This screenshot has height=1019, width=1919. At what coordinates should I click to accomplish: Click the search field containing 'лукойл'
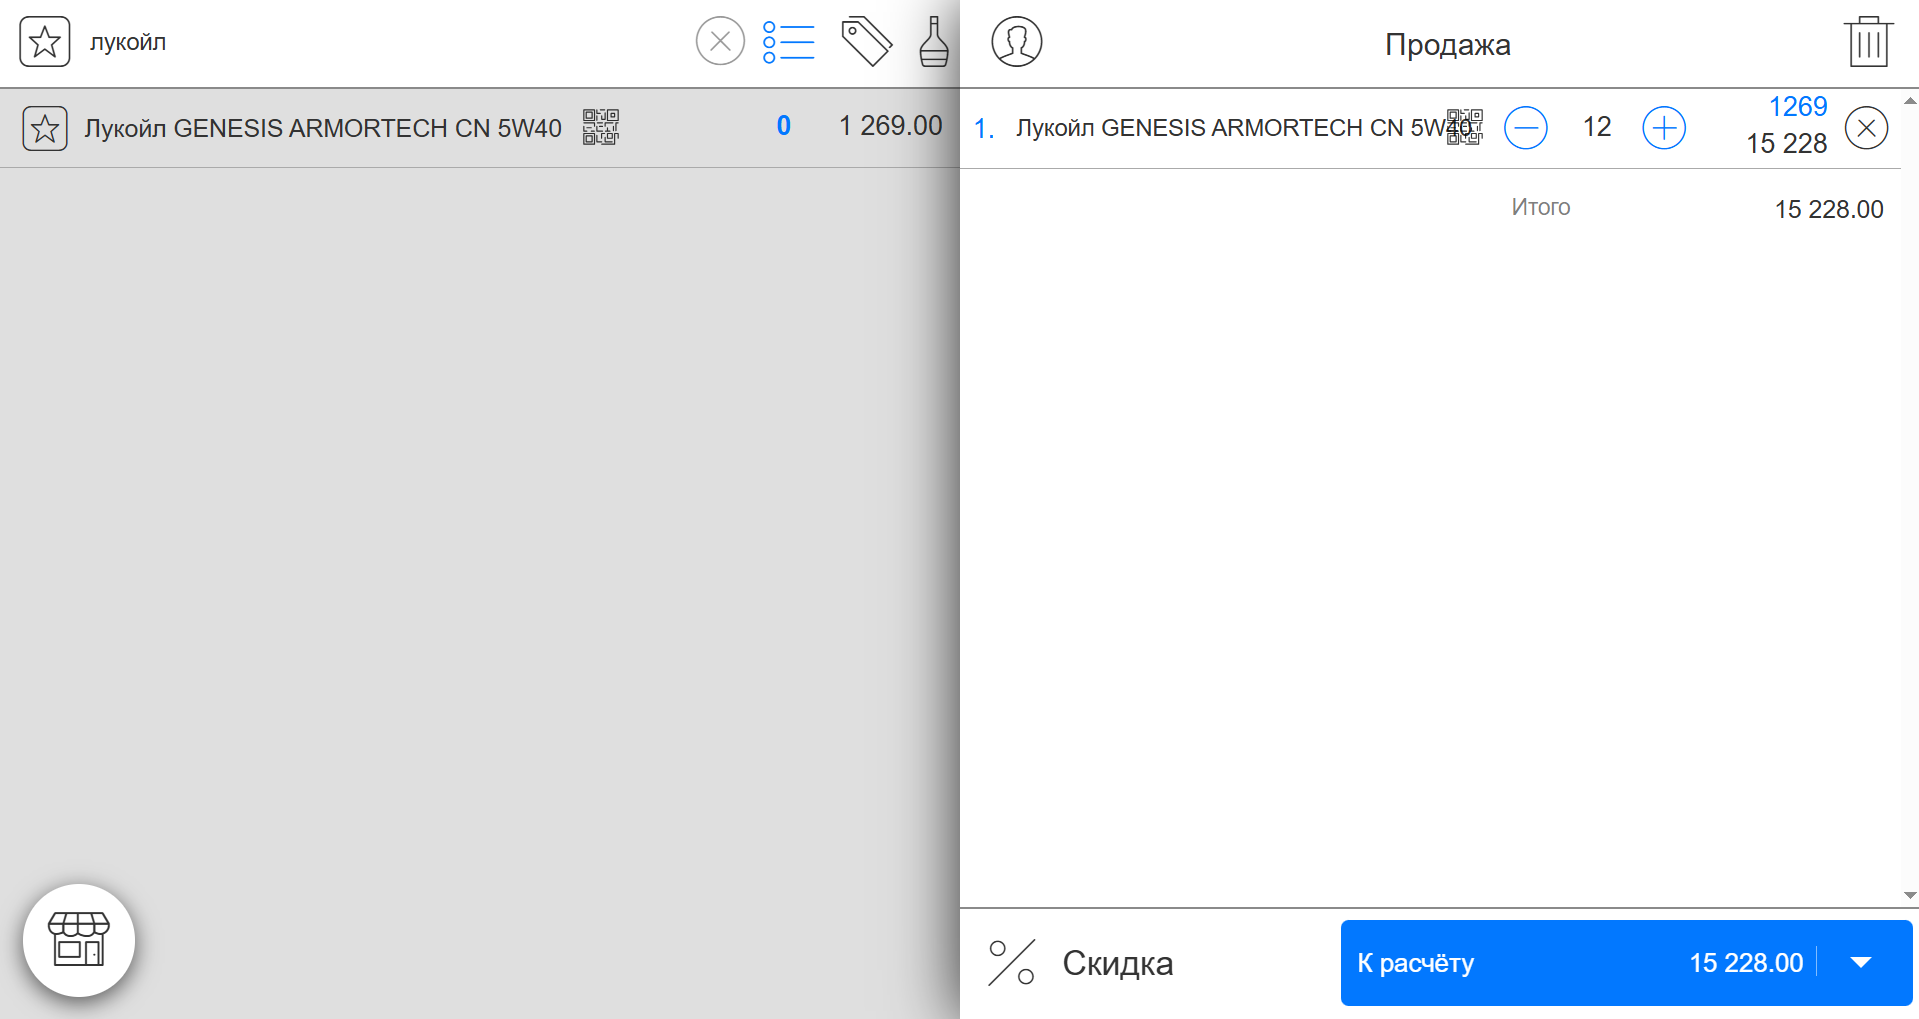tap(385, 42)
